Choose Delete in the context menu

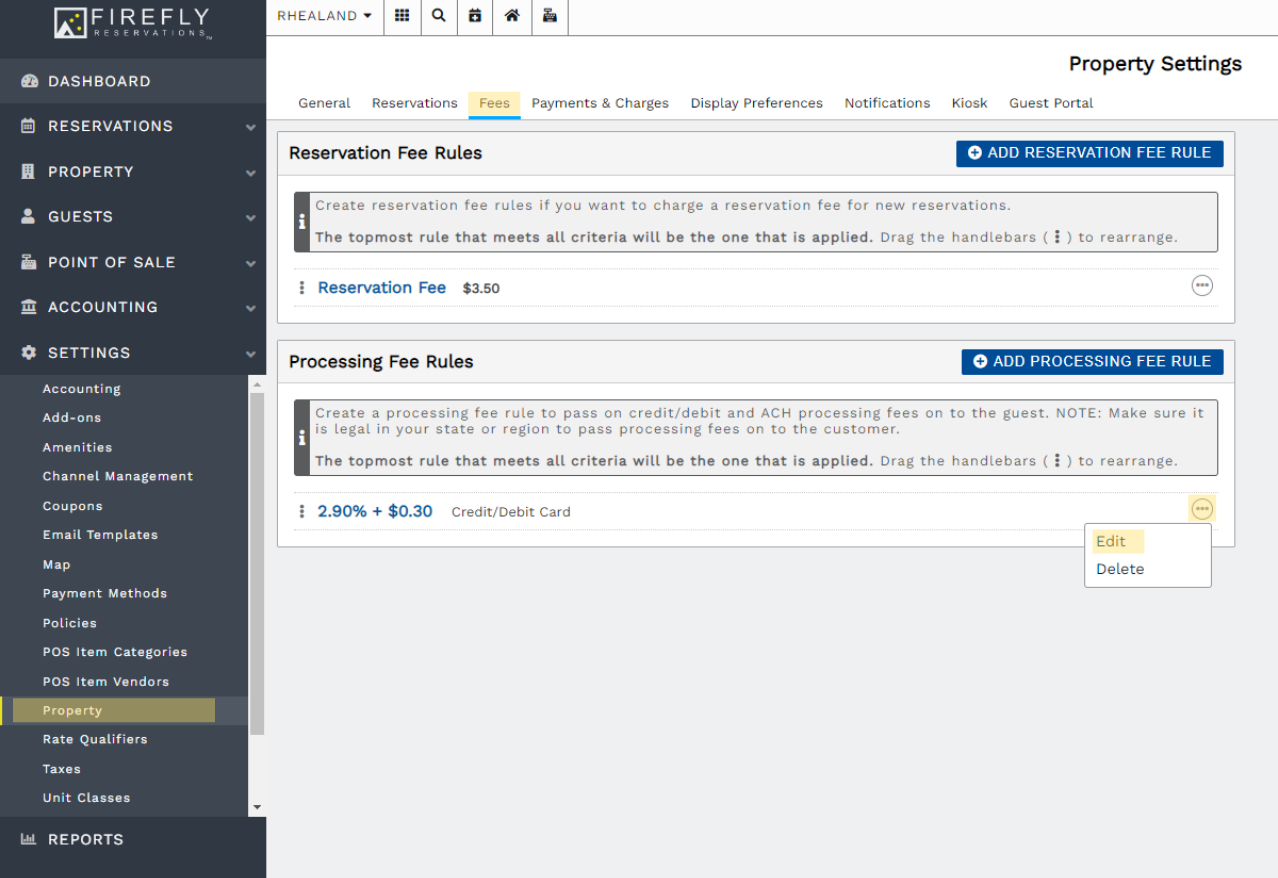coord(1119,569)
